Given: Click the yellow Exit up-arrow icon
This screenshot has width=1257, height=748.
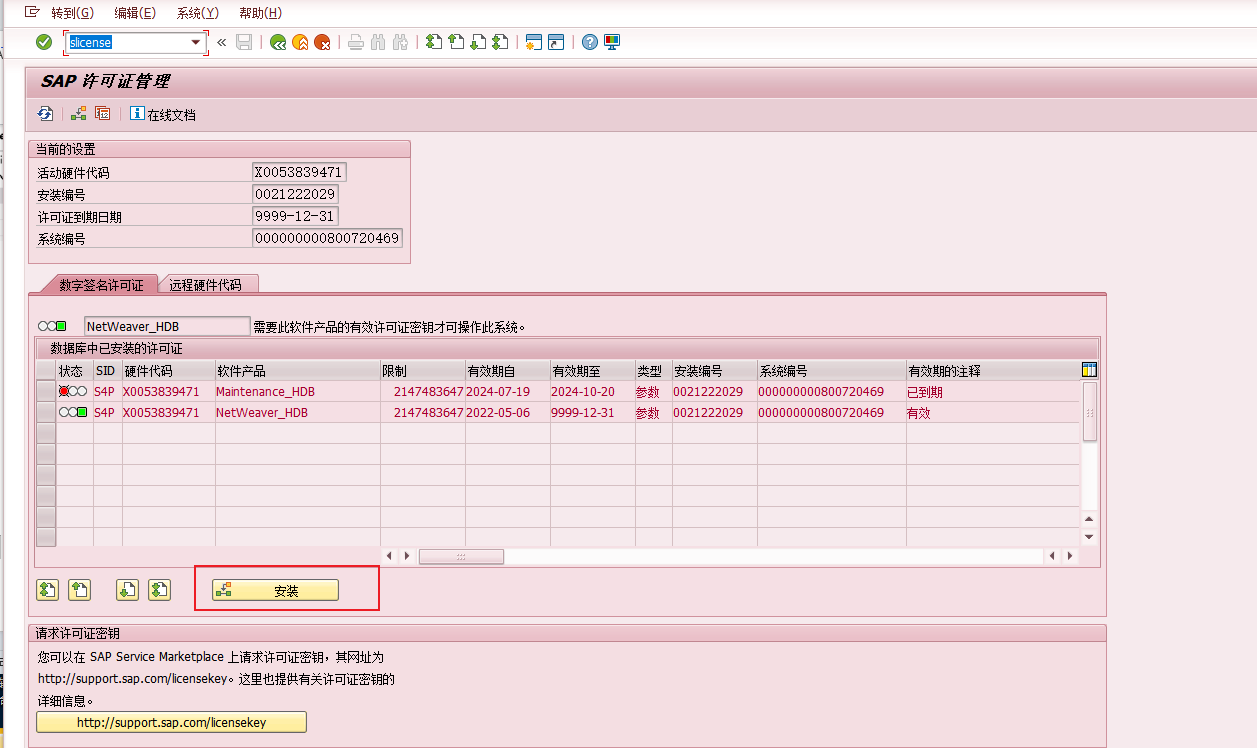Looking at the screenshot, I should pyautogui.click(x=300, y=42).
